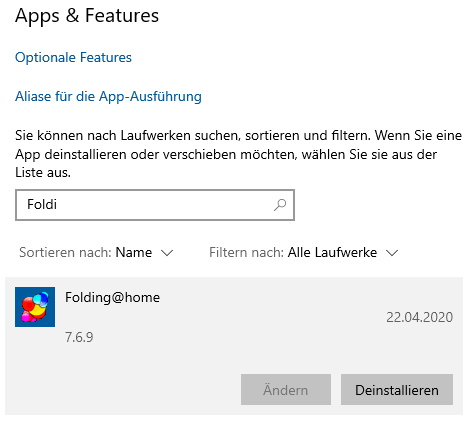472x423 pixels.
Task: Click the version number 7.6.9
Action: point(79,337)
